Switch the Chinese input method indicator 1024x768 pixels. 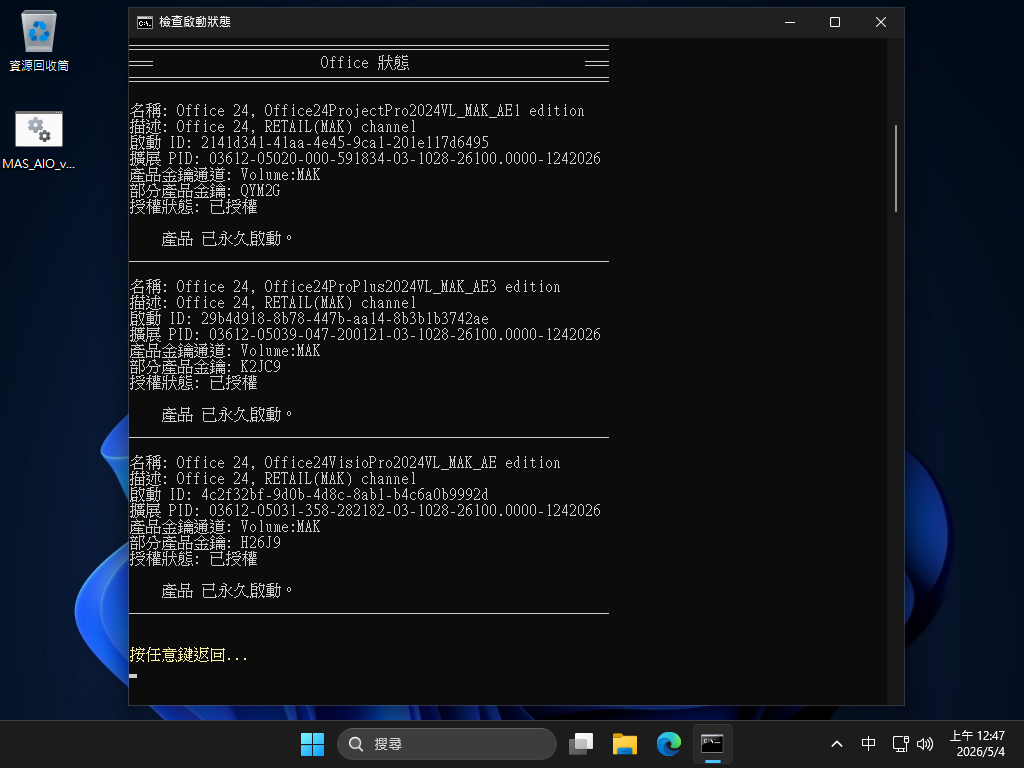click(868, 744)
